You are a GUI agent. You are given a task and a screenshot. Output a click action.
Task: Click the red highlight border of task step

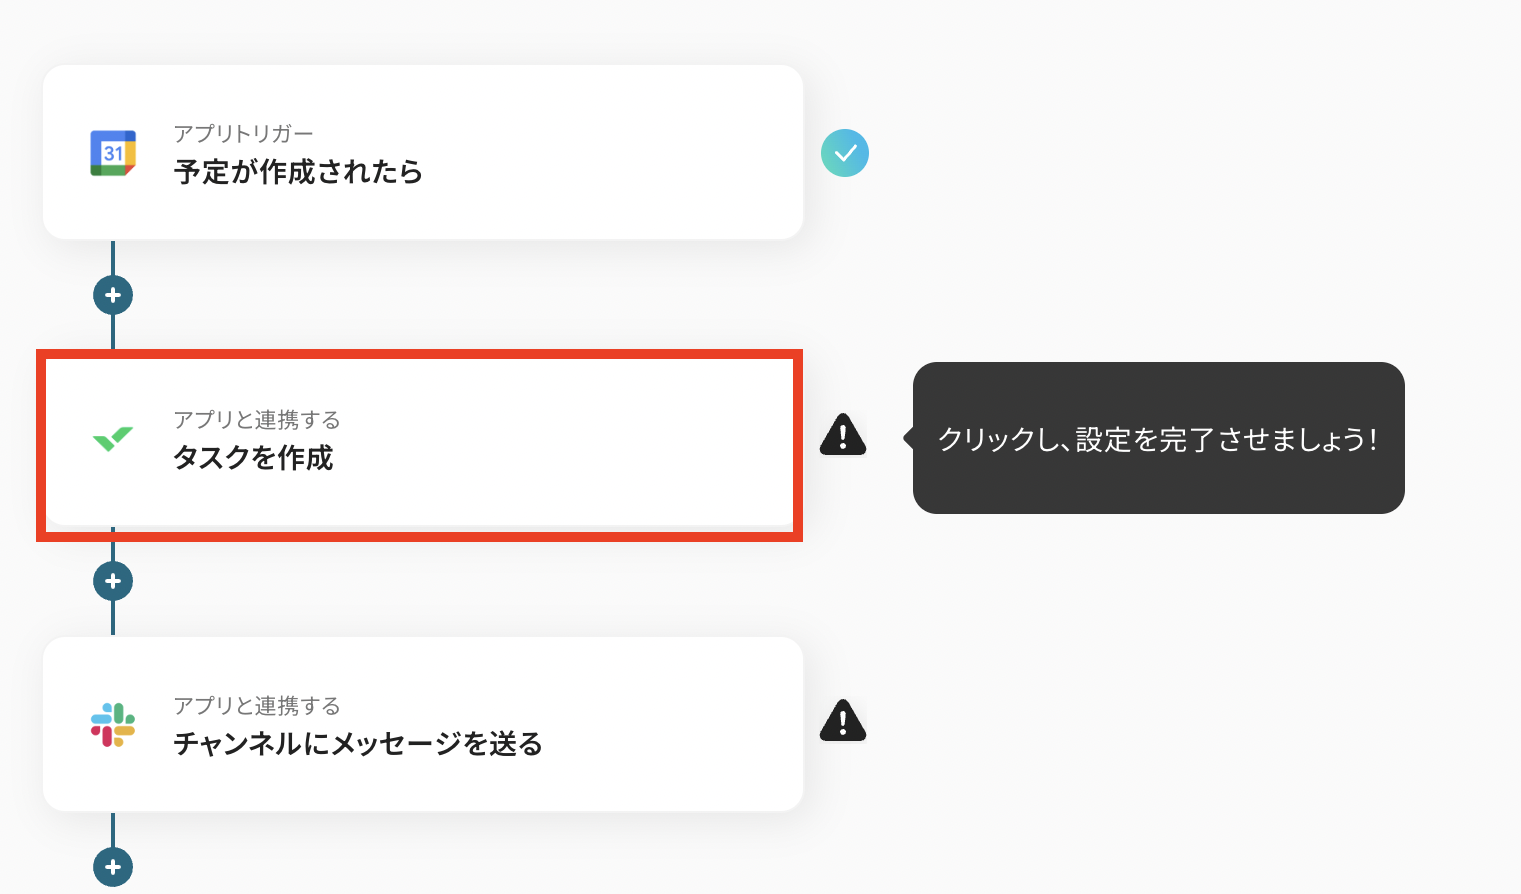click(420, 353)
